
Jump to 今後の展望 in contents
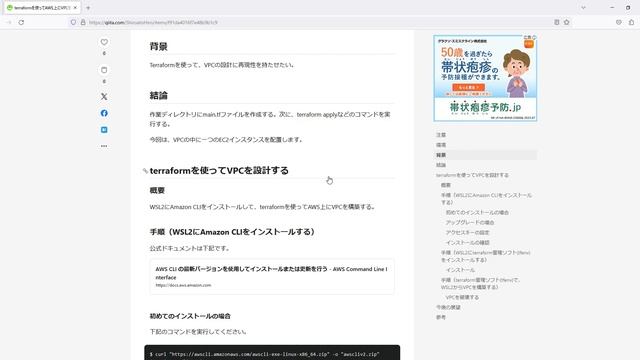click(448, 307)
